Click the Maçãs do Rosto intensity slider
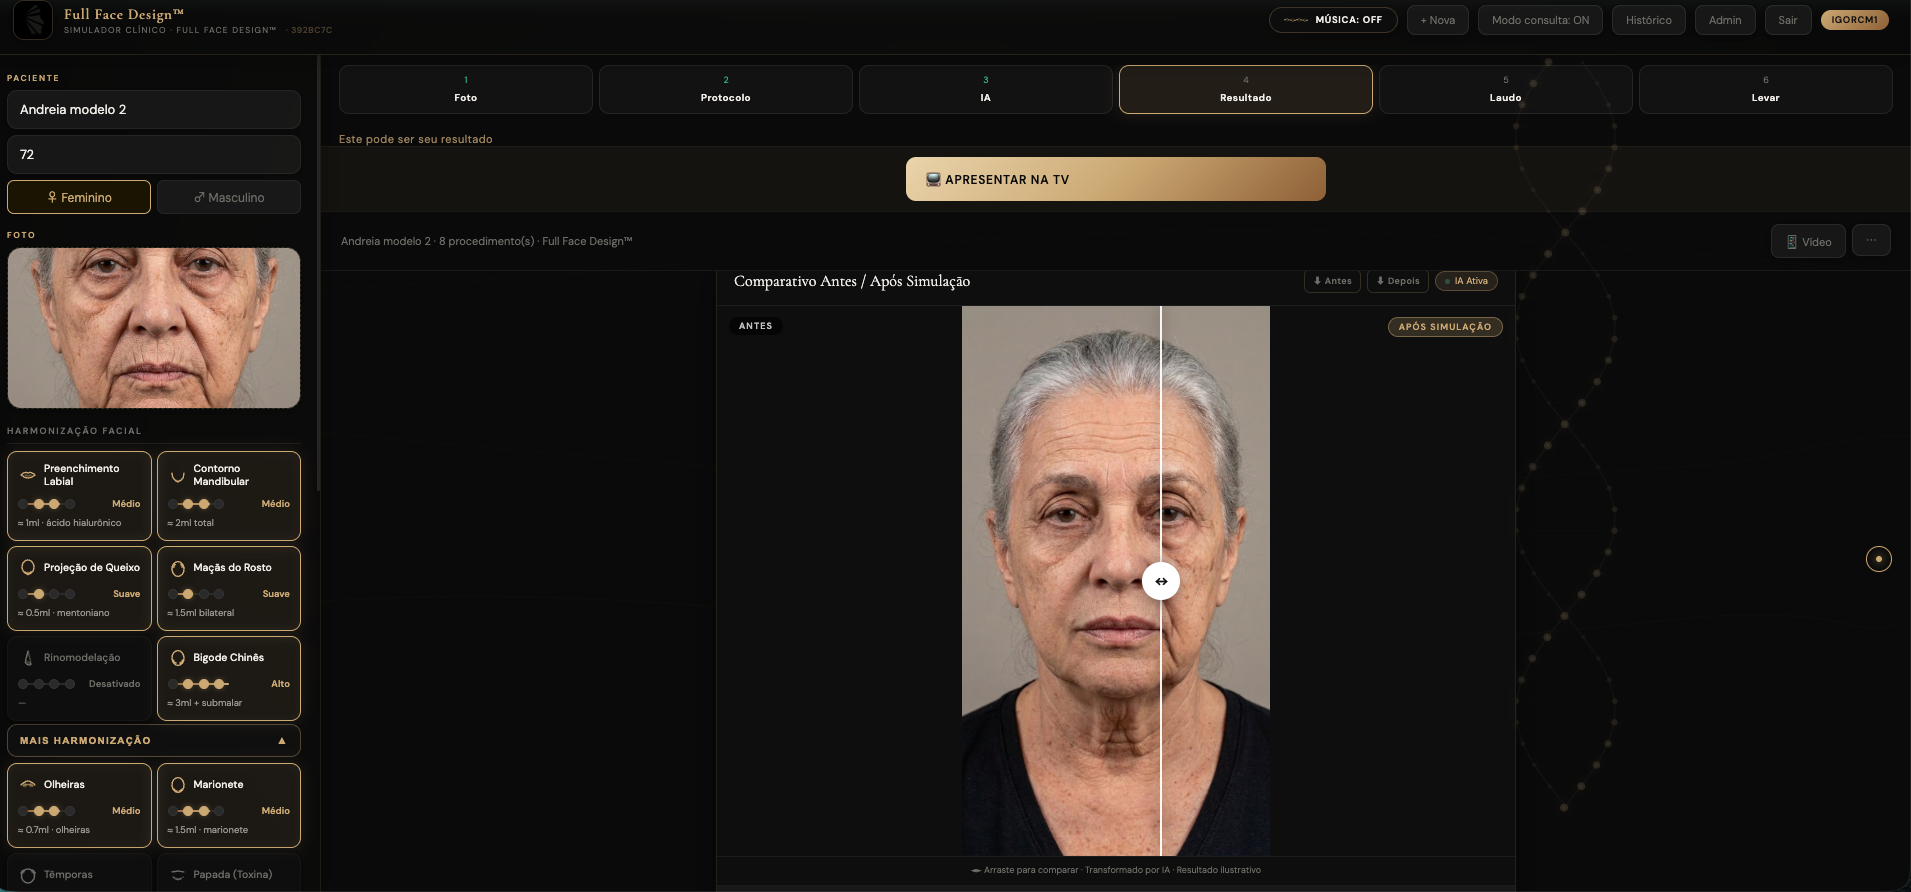Image resolution: width=1911 pixels, height=892 pixels. coord(196,594)
